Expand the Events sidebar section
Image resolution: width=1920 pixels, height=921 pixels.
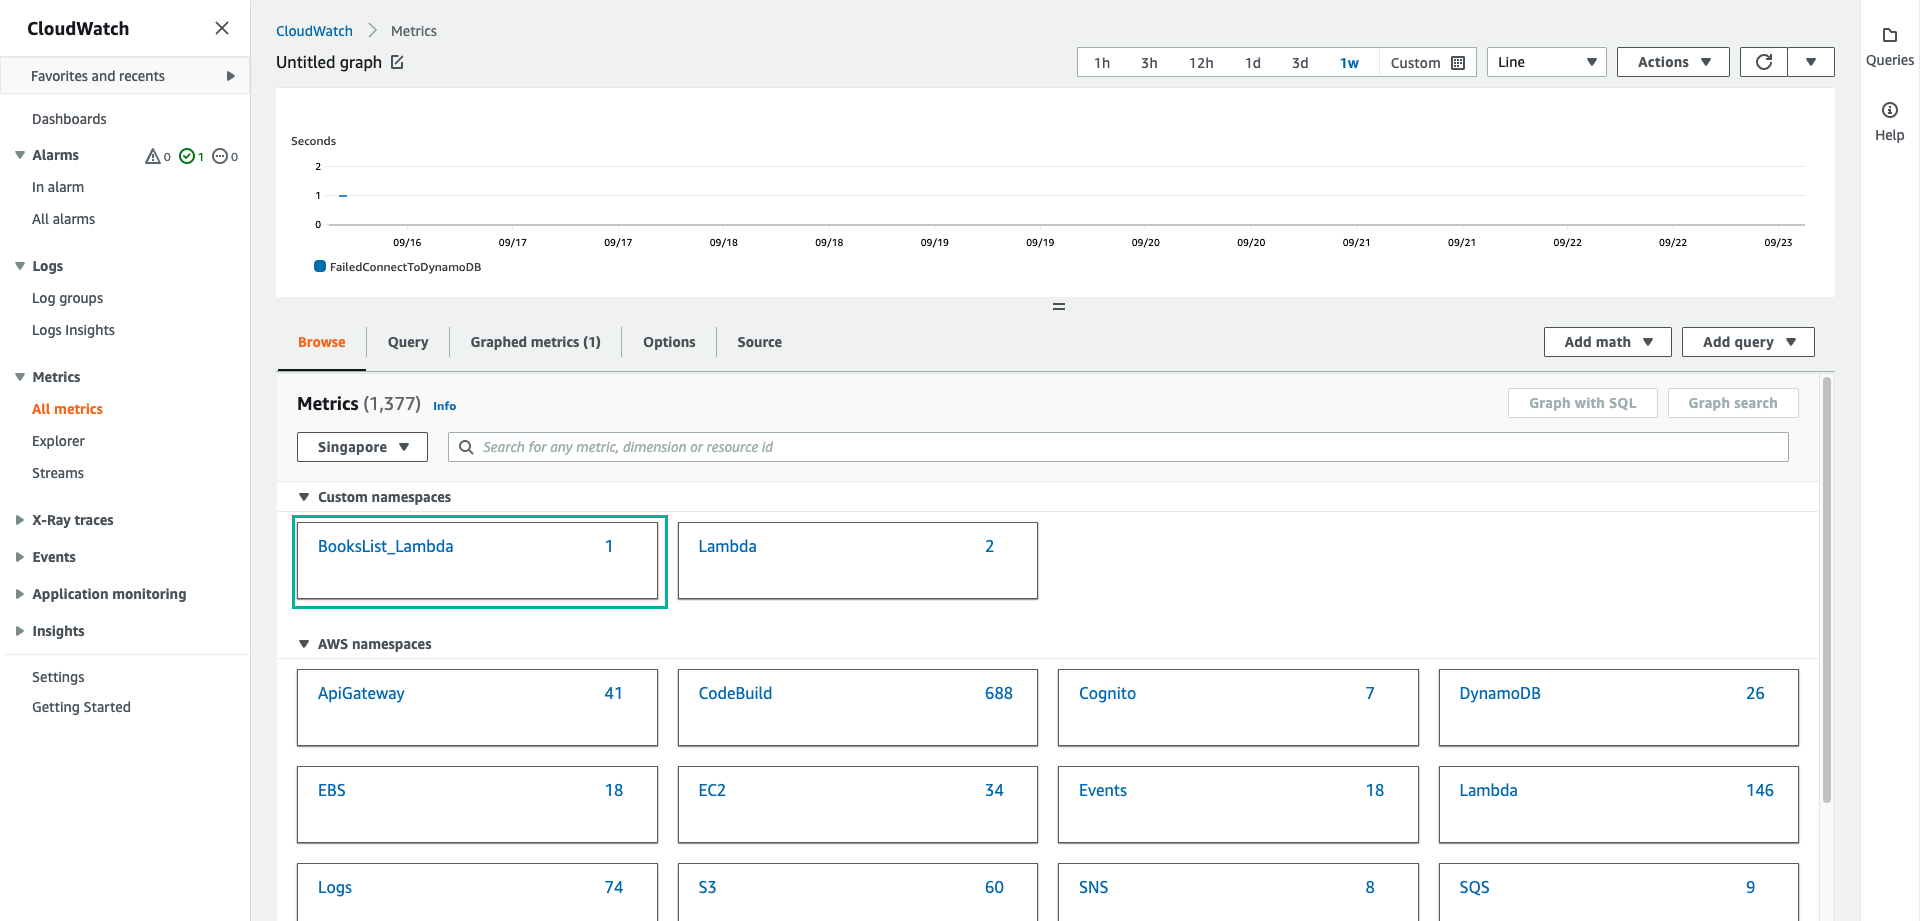tap(20, 557)
